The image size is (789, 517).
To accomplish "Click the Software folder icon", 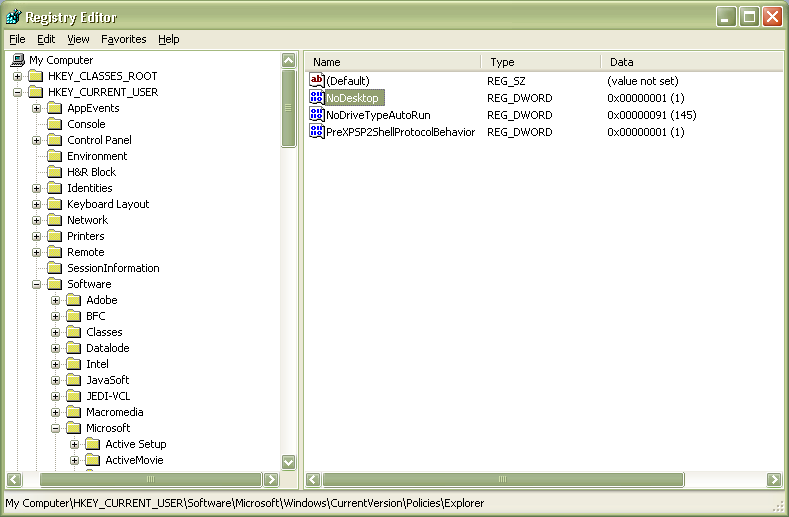I will (x=54, y=284).
